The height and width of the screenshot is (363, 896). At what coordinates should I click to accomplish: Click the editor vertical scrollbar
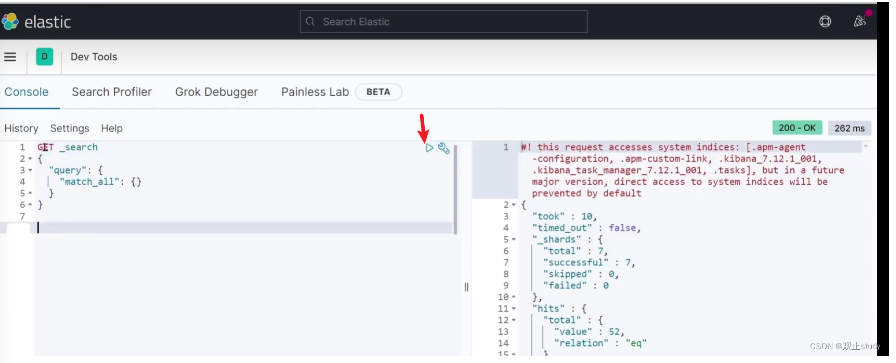pyautogui.click(x=455, y=189)
